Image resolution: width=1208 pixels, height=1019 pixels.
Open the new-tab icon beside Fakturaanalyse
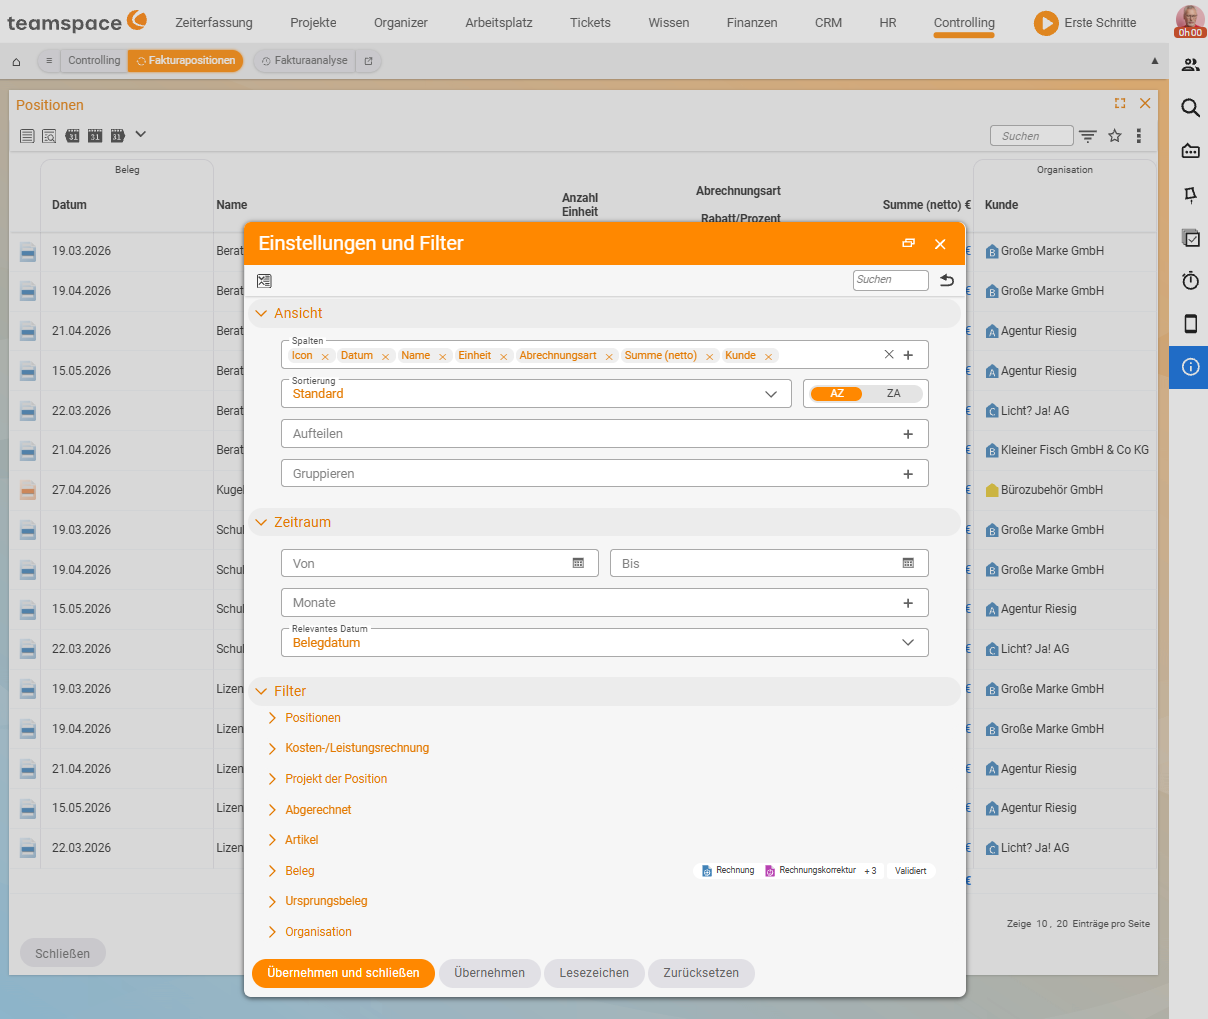(368, 61)
